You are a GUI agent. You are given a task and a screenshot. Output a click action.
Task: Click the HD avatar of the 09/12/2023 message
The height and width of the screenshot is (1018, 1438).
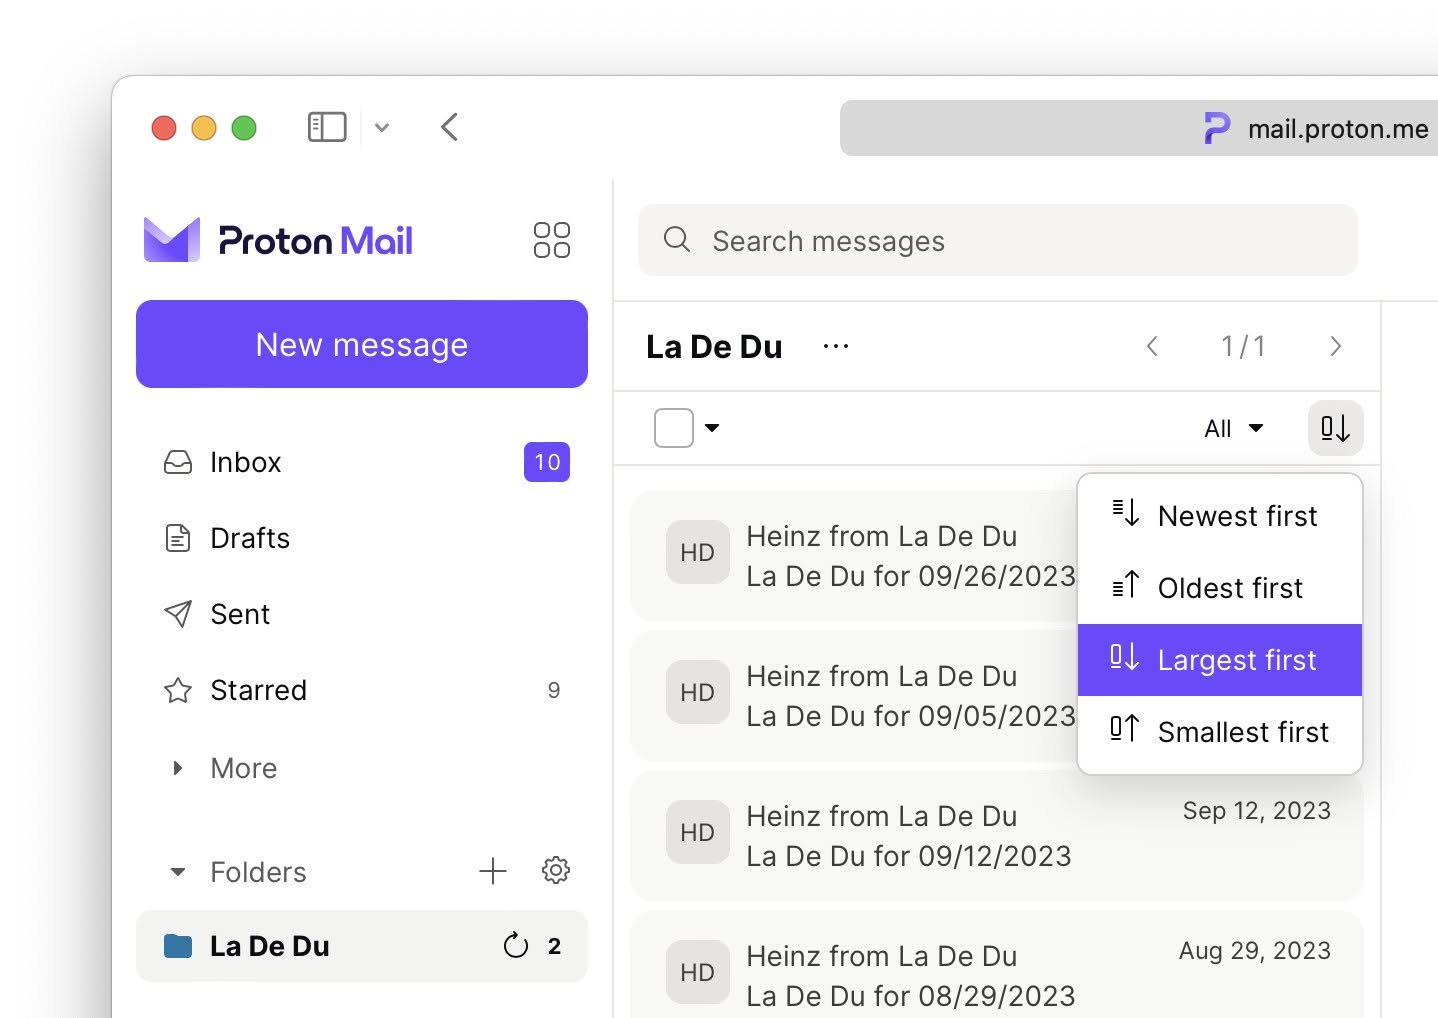pyautogui.click(x=698, y=832)
